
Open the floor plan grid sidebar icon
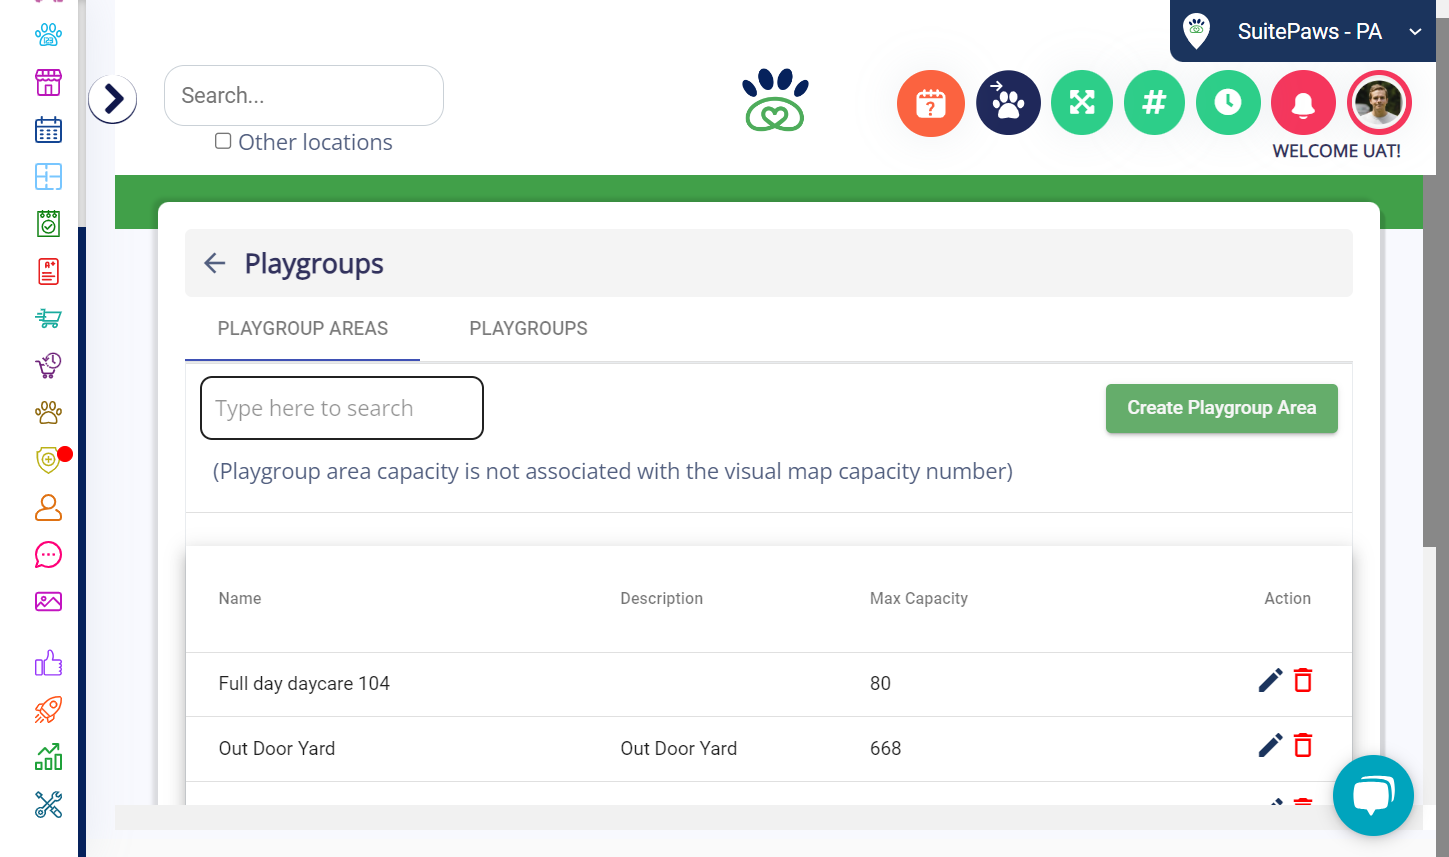click(x=48, y=177)
